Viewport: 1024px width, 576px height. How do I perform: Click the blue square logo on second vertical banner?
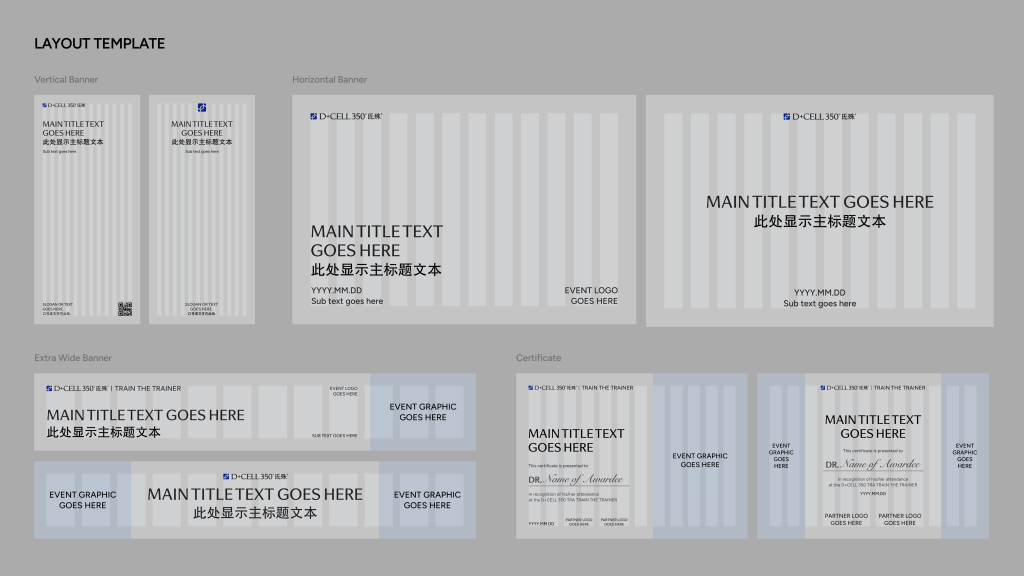(x=202, y=107)
